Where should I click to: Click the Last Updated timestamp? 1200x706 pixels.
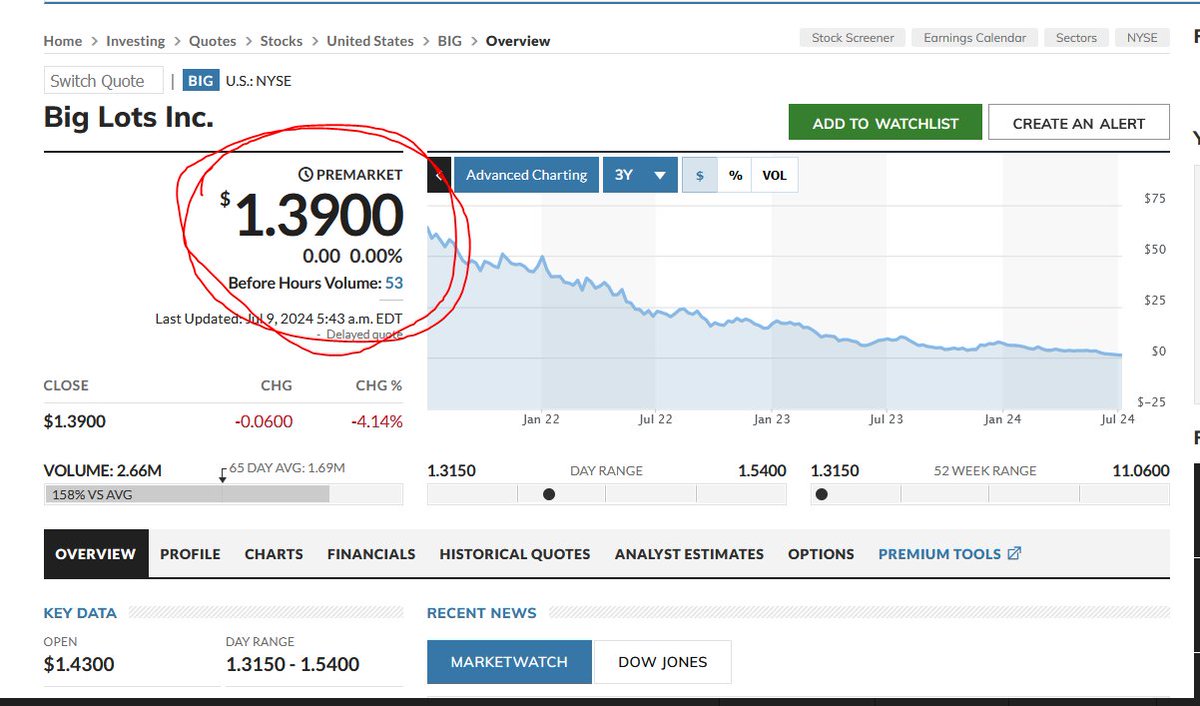pos(279,319)
